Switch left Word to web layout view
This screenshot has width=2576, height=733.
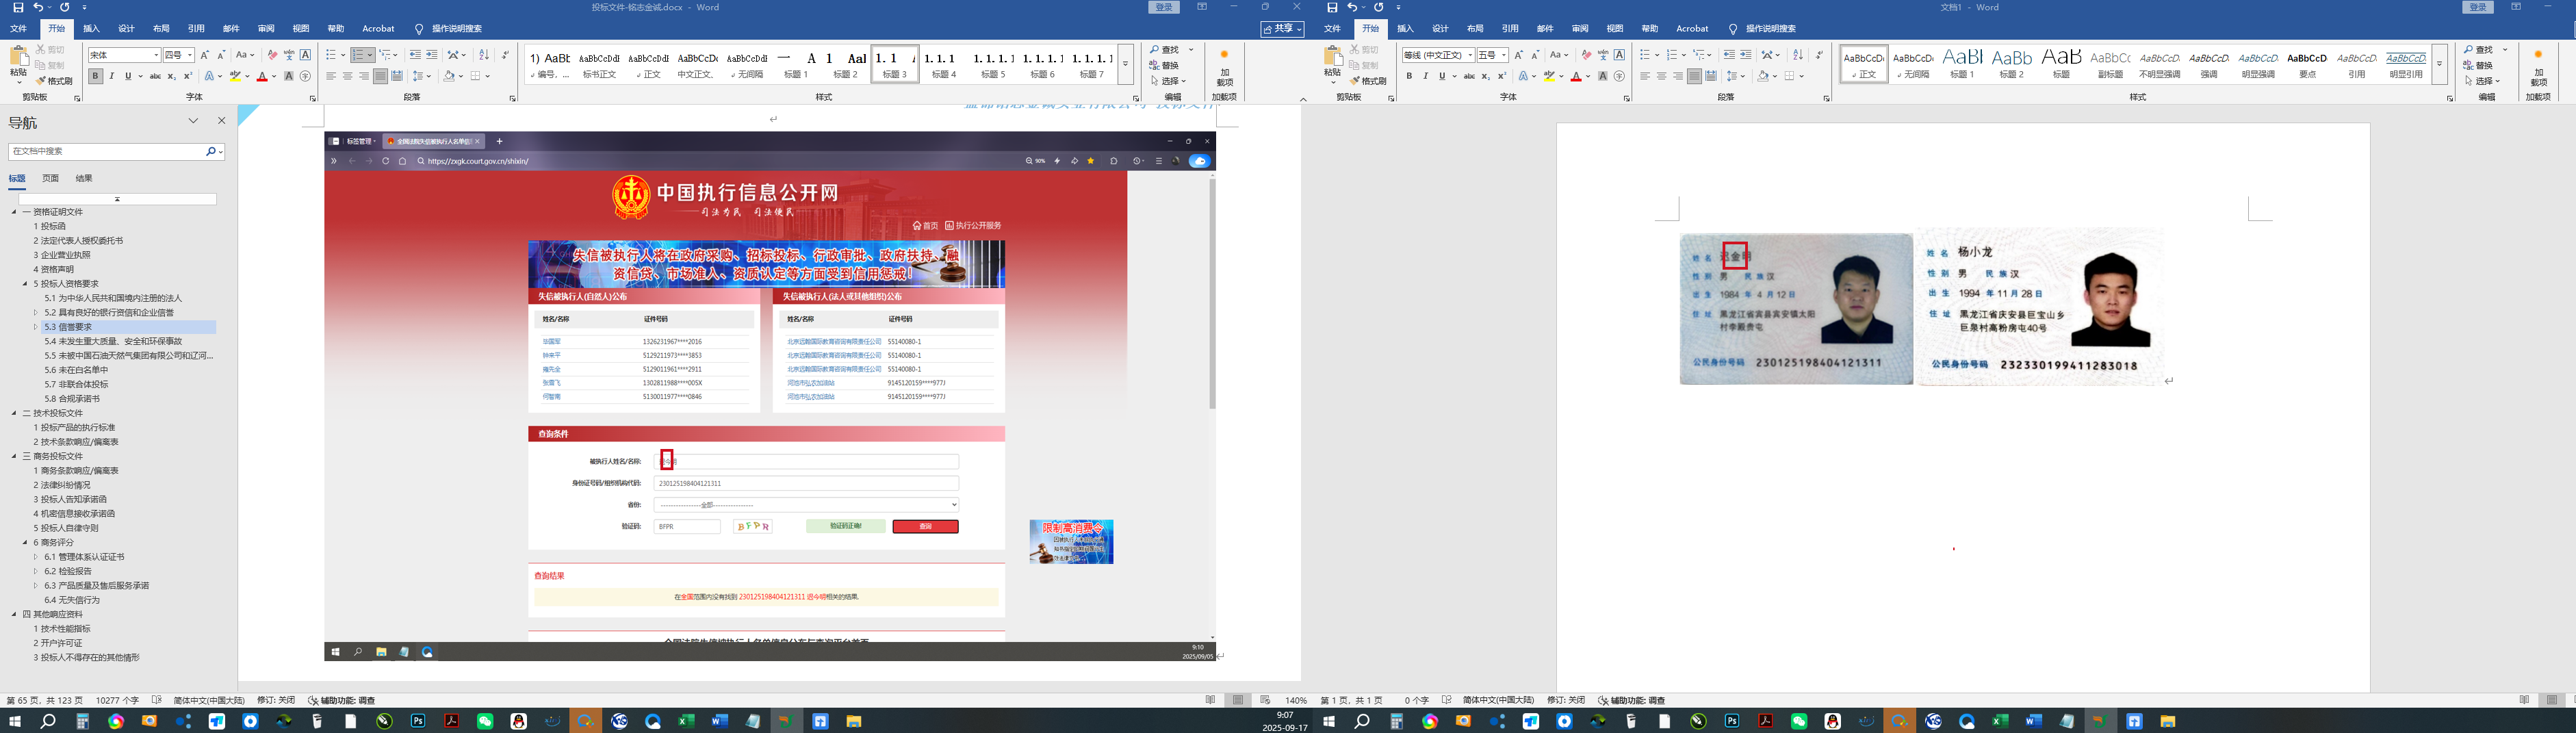point(1265,700)
